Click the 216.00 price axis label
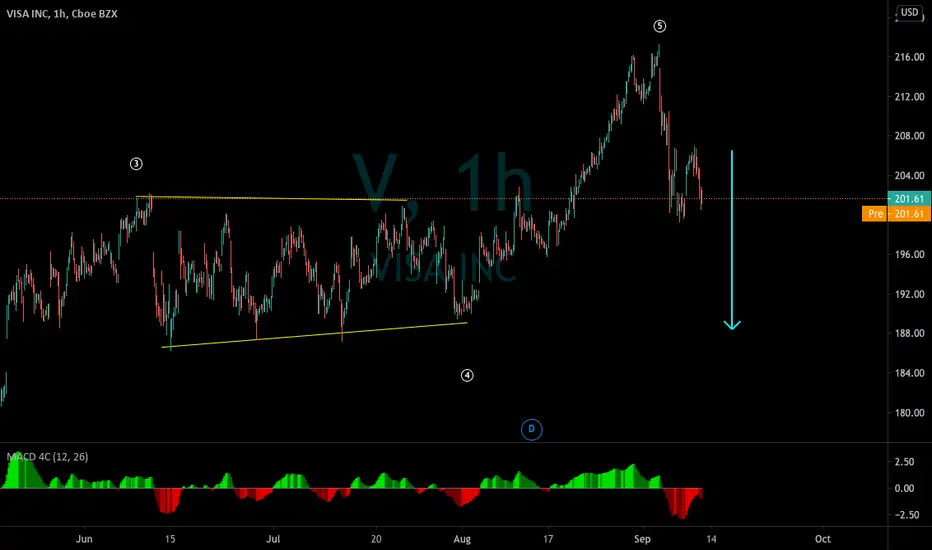The height and width of the screenshot is (550, 932). tap(909, 57)
